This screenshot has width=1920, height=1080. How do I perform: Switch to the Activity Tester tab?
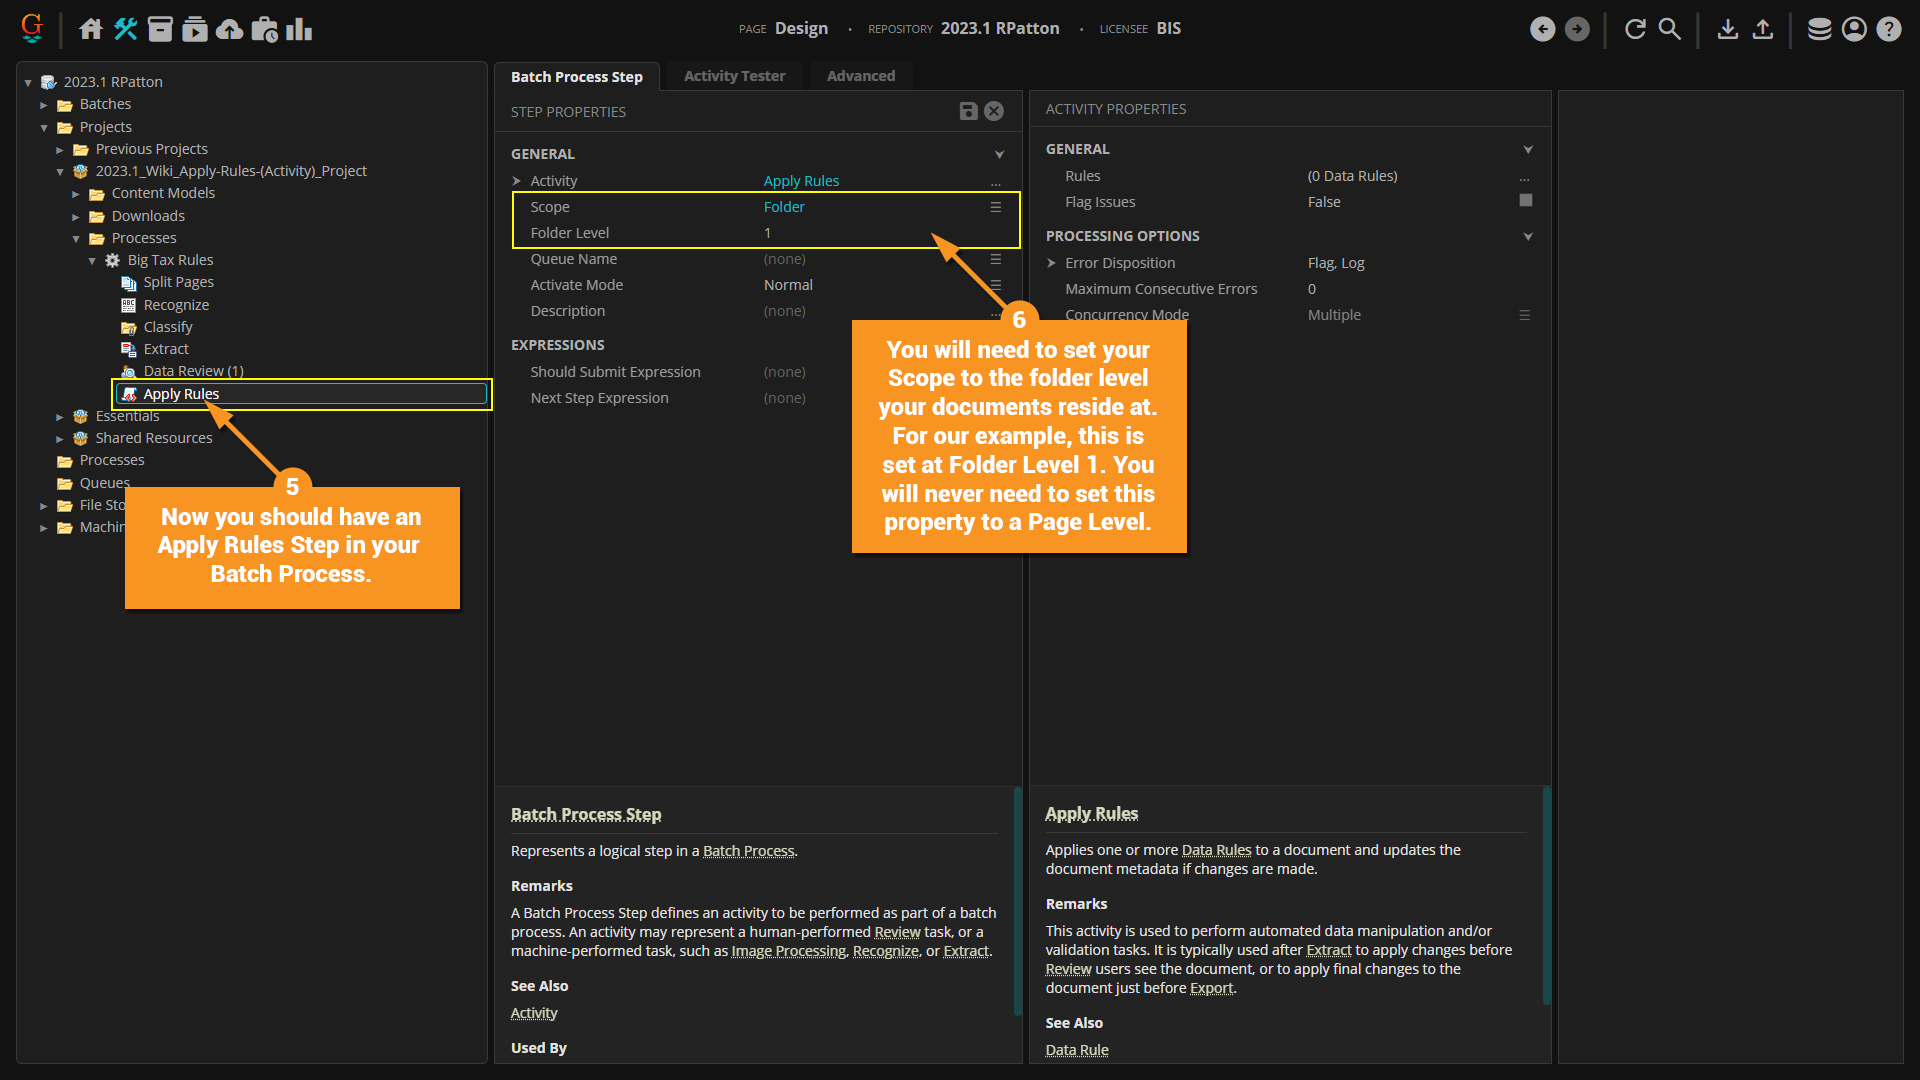(734, 76)
